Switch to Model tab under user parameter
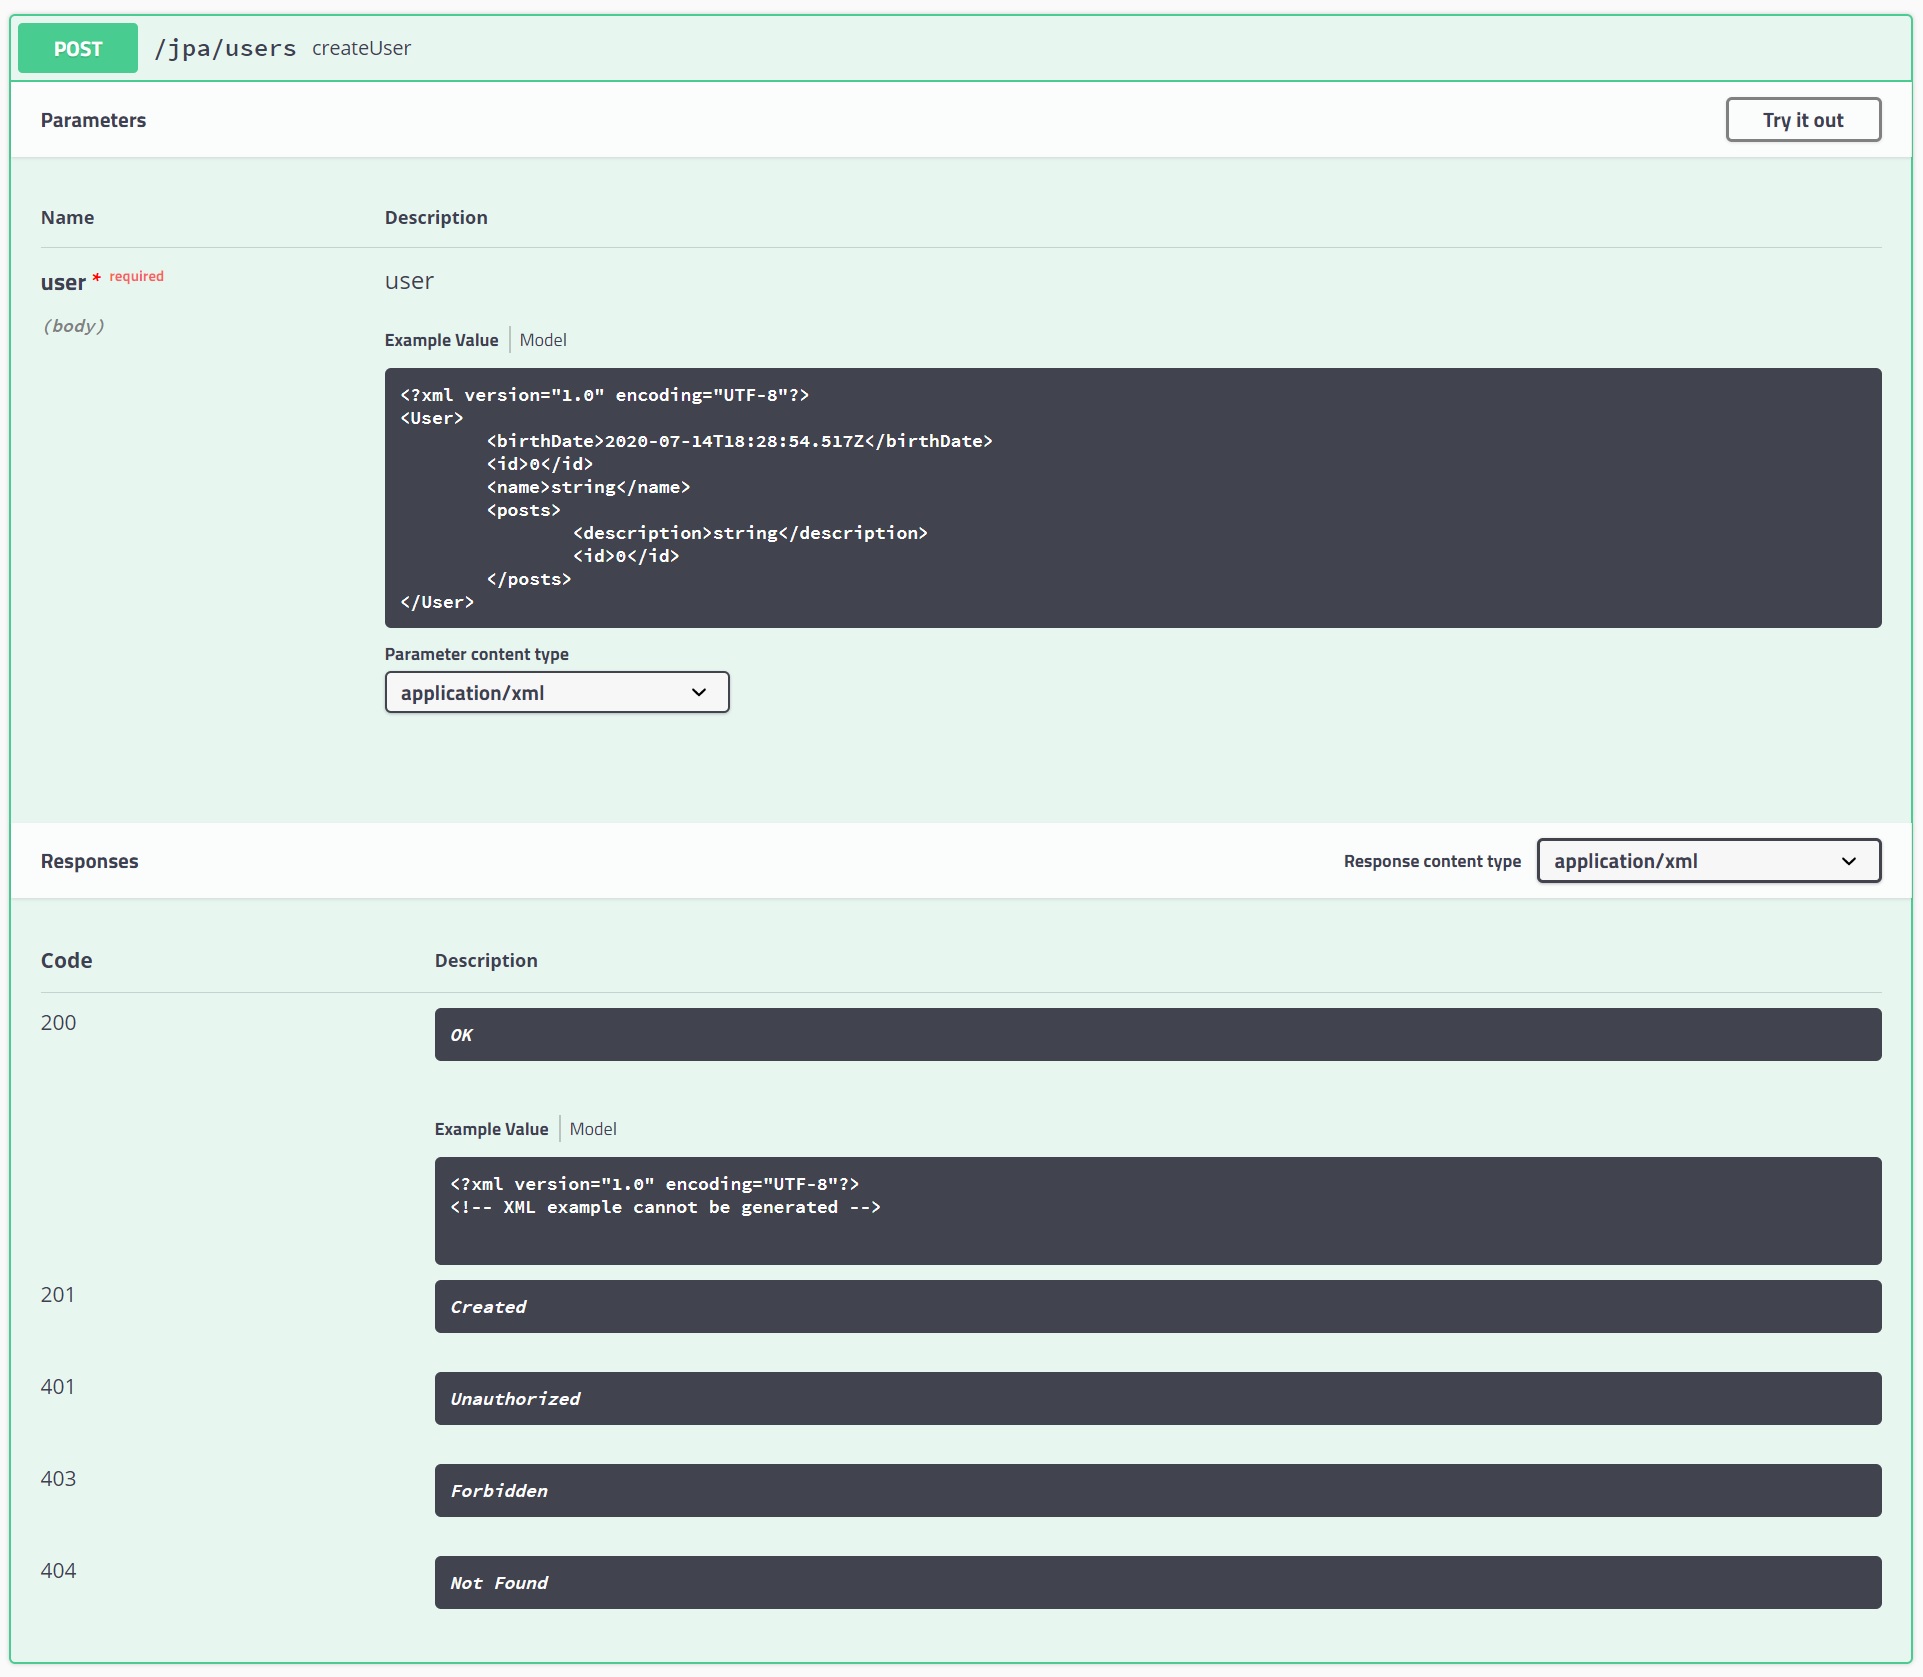Screen dimensions: 1923x1677 coord(543,340)
